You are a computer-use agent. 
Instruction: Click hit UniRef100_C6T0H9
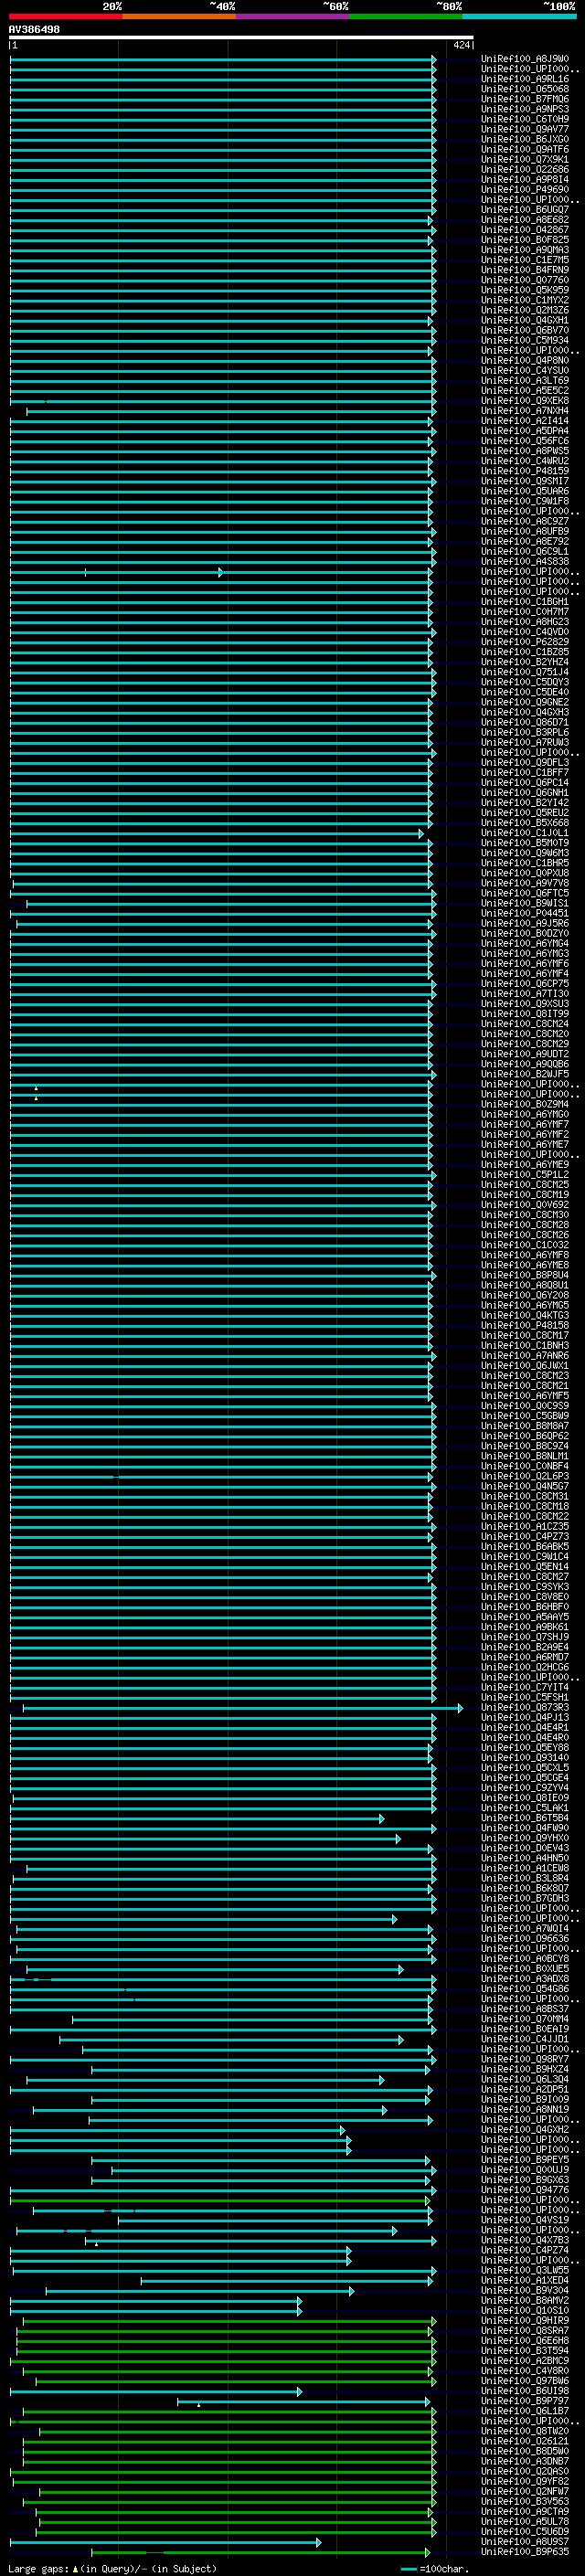tap(525, 119)
